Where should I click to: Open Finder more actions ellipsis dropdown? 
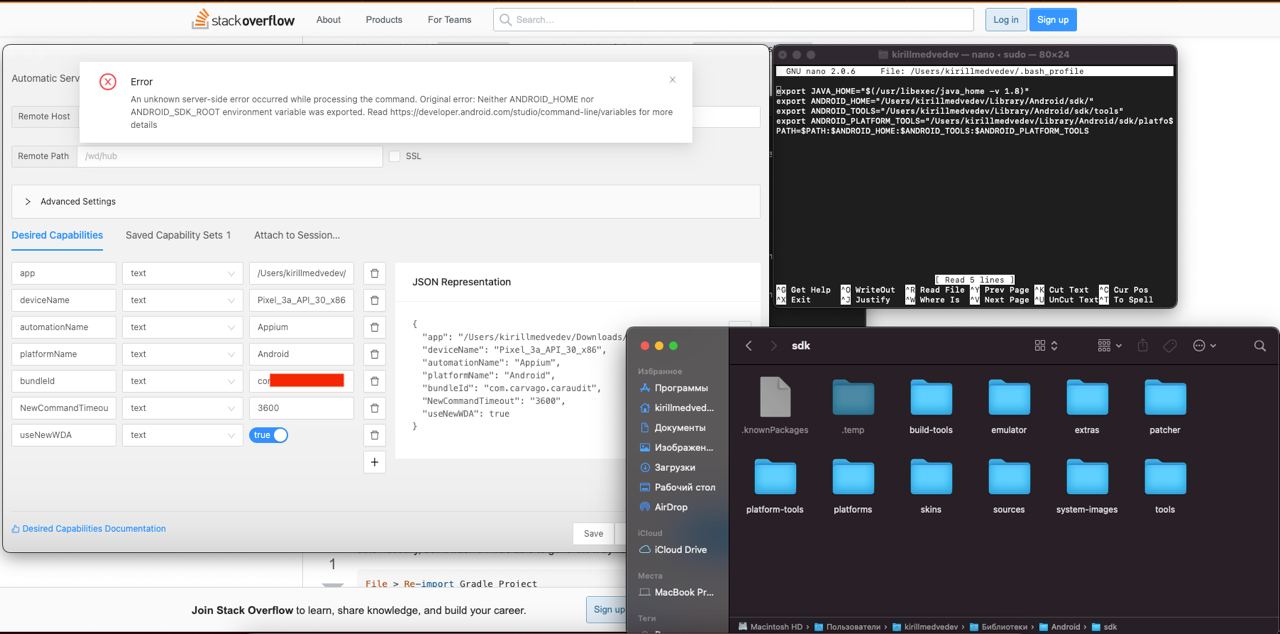click(1204, 345)
